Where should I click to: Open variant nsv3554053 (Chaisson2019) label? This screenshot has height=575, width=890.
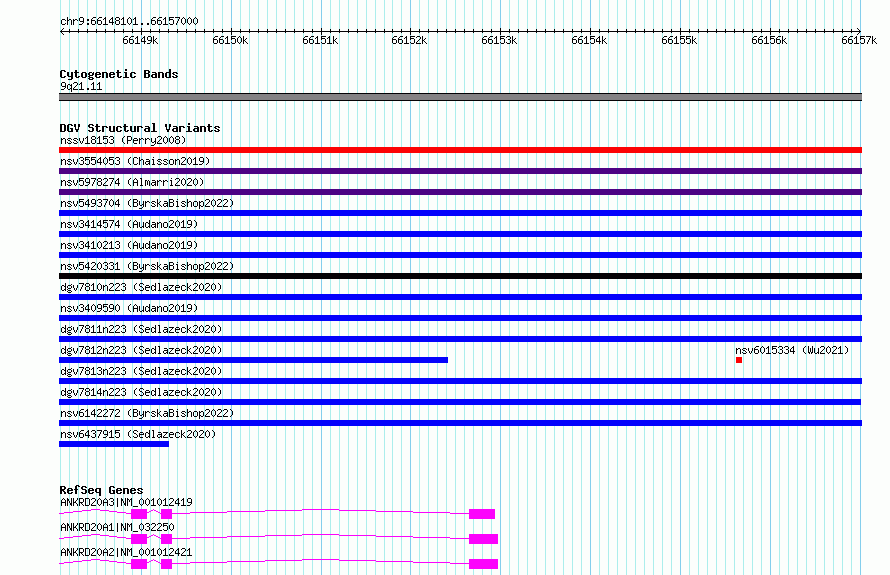point(135,161)
